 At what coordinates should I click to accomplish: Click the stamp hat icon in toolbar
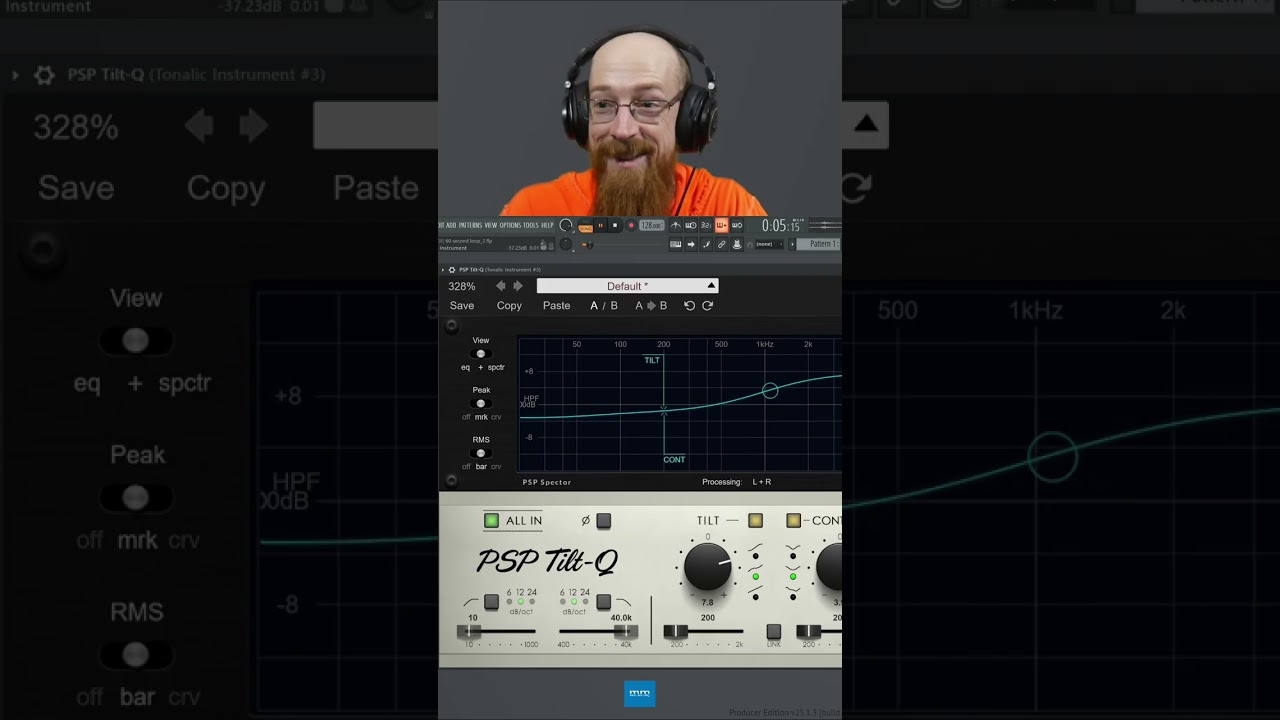[737, 244]
